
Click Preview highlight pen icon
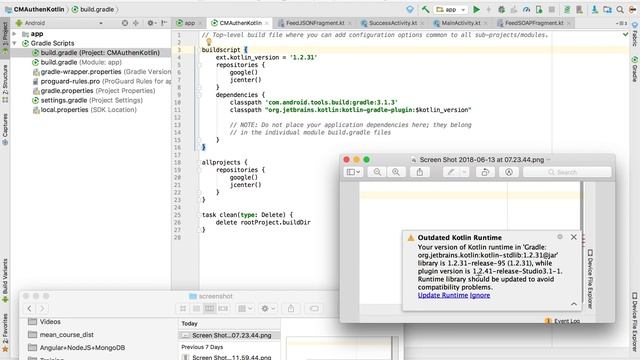(x=451, y=172)
